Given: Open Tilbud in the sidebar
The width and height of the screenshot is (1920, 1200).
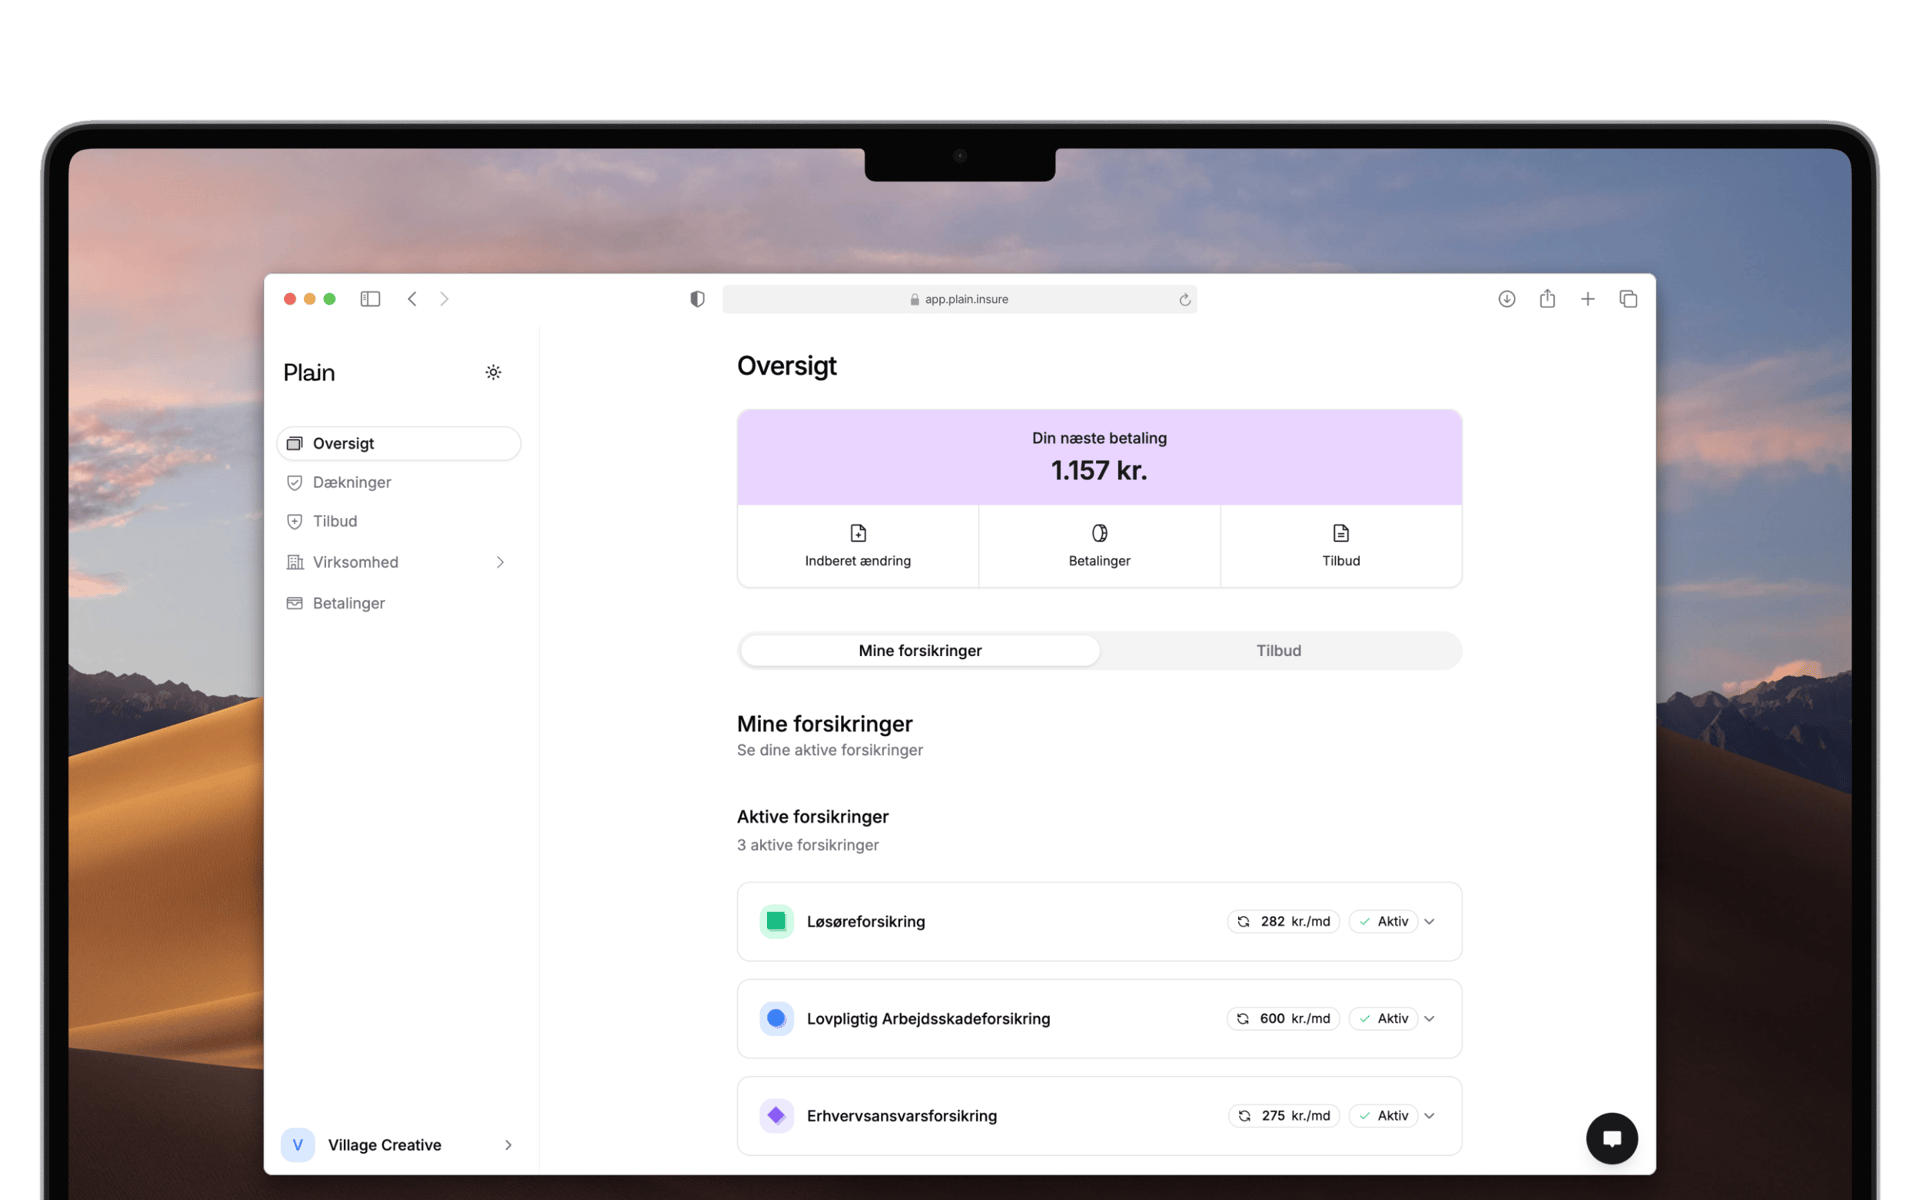Looking at the screenshot, I should 398,521.
